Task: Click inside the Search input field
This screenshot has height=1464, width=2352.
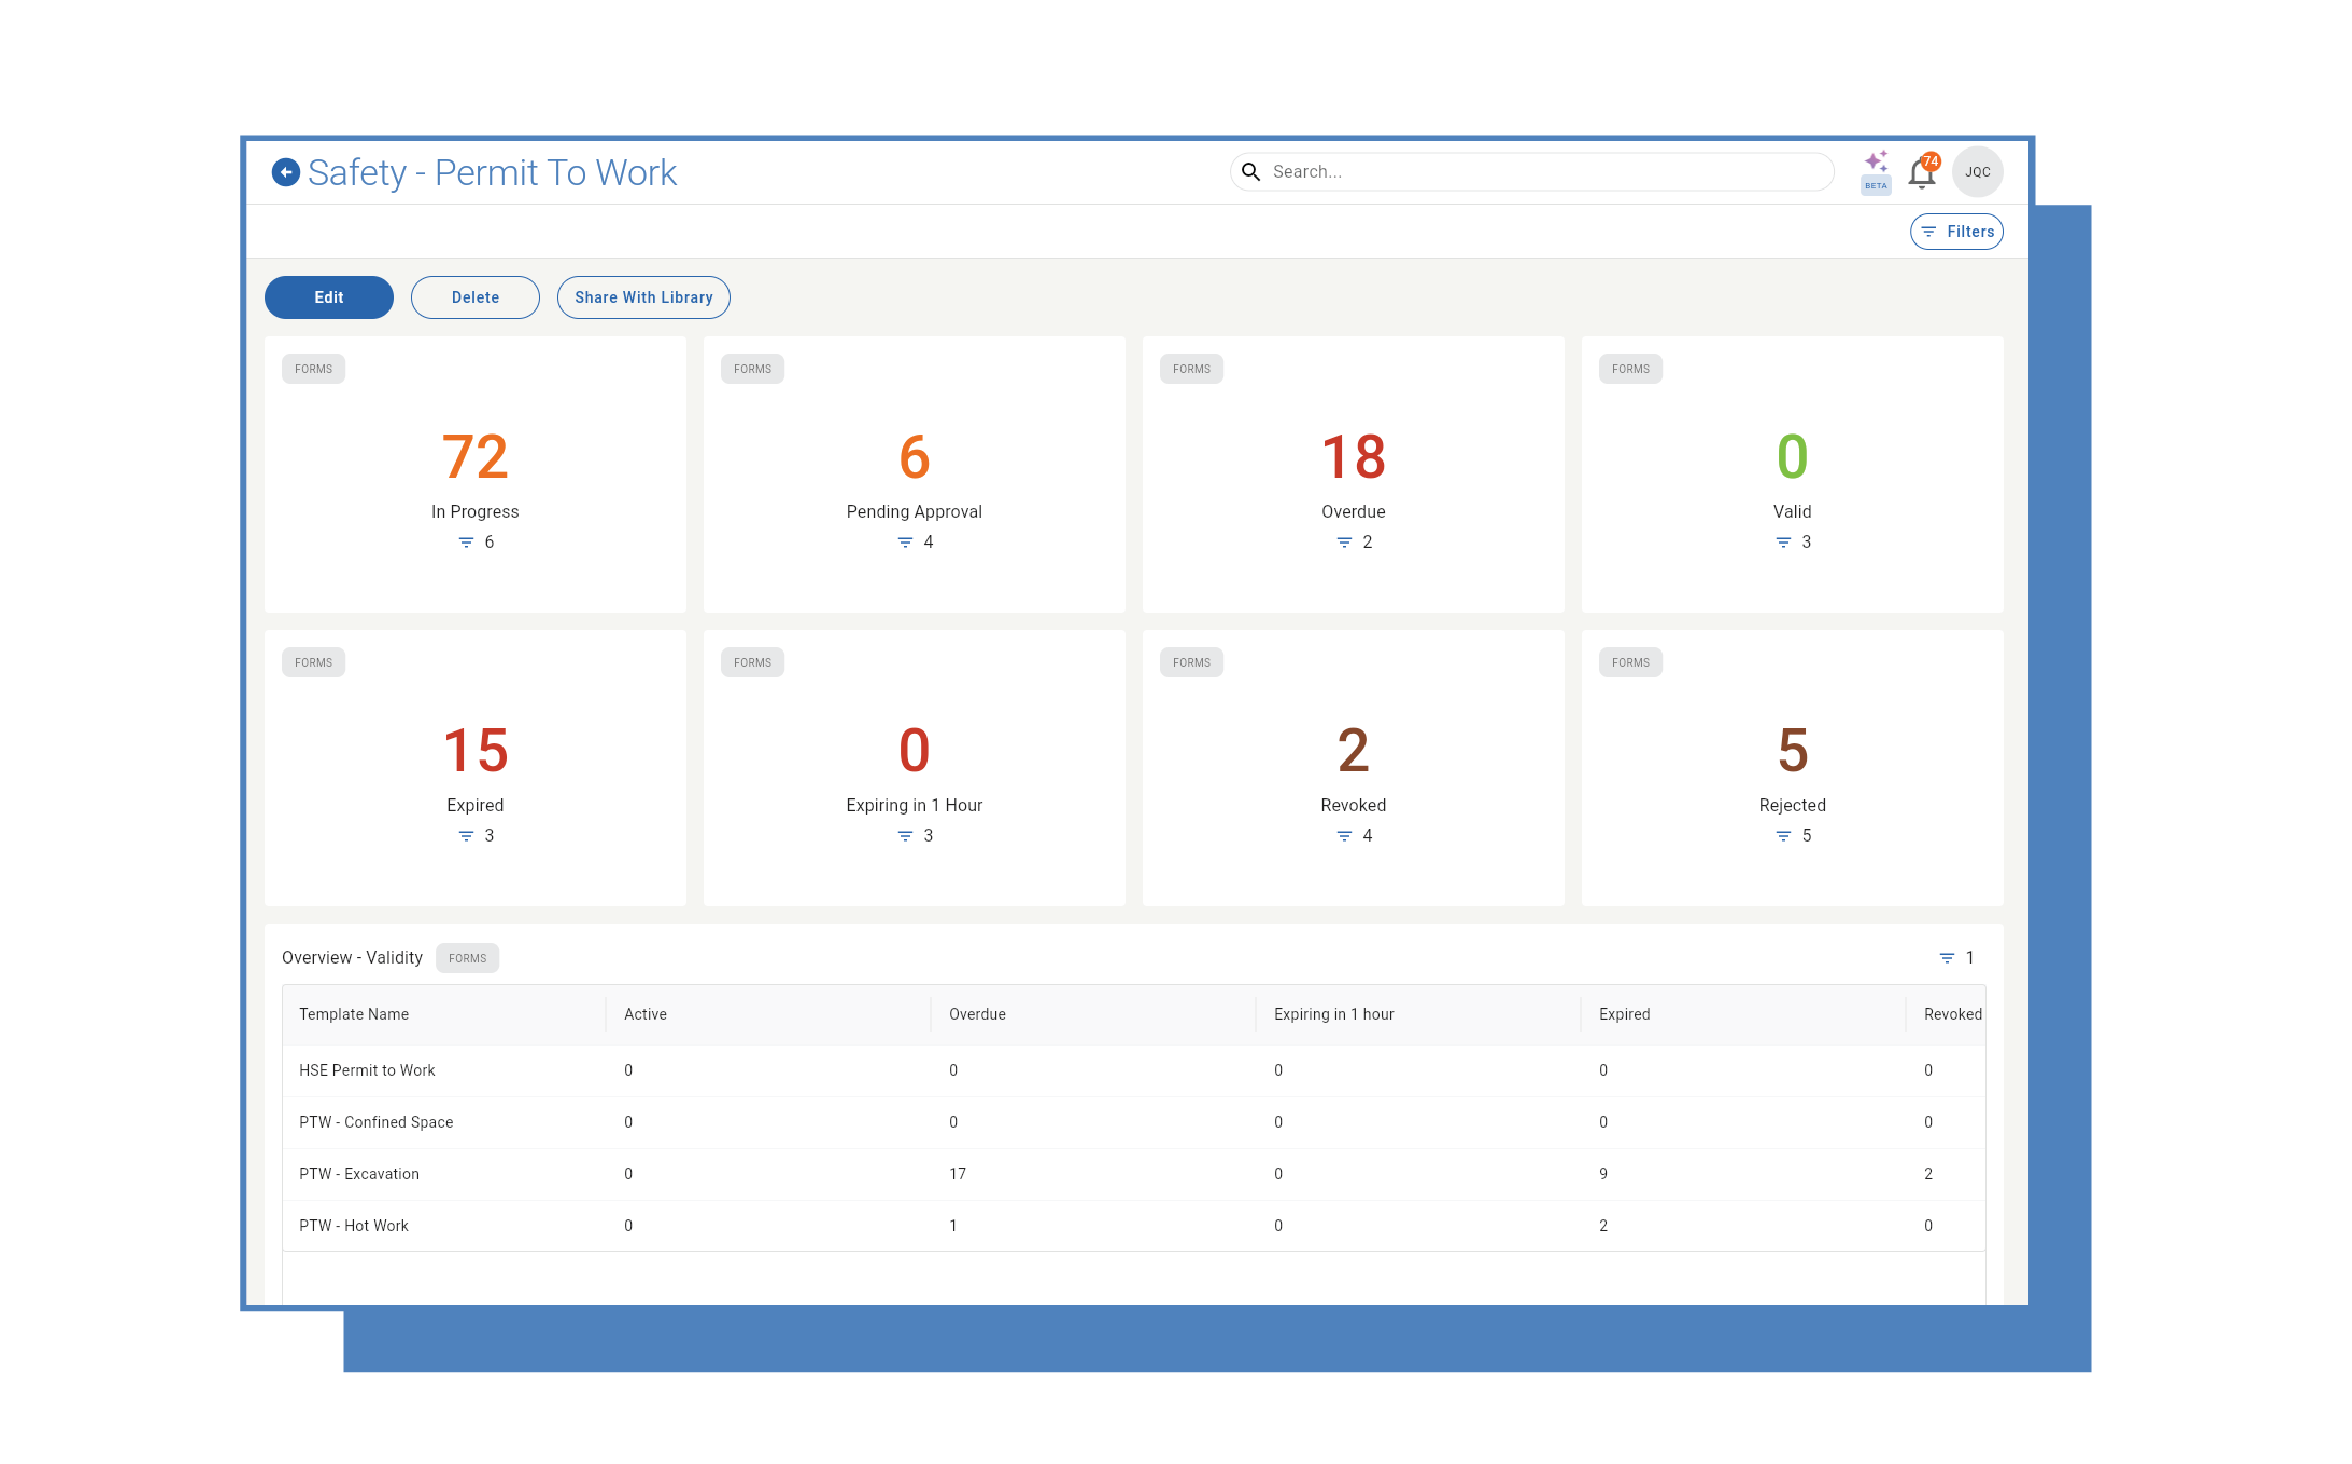Action: pos(1500,172)
